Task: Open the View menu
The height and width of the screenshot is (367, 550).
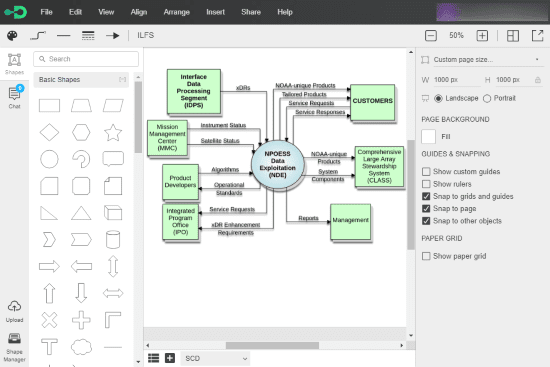Action: [x=106, y=12]
